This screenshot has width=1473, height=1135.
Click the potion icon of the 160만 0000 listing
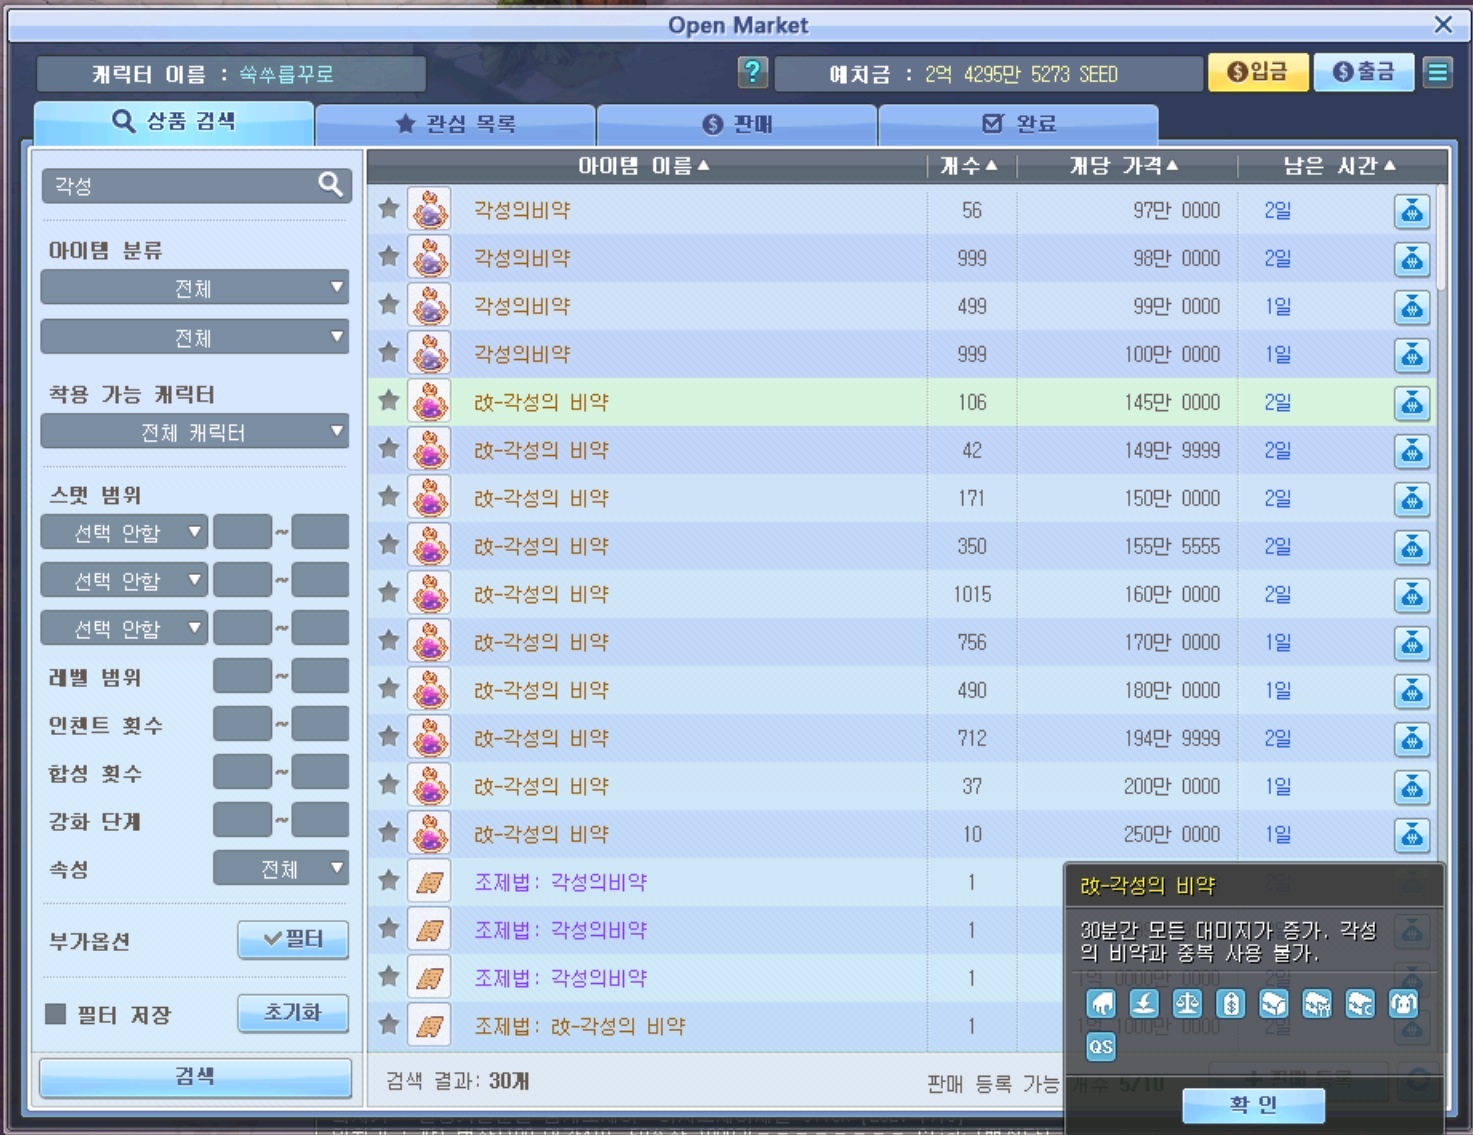(430, 594)
